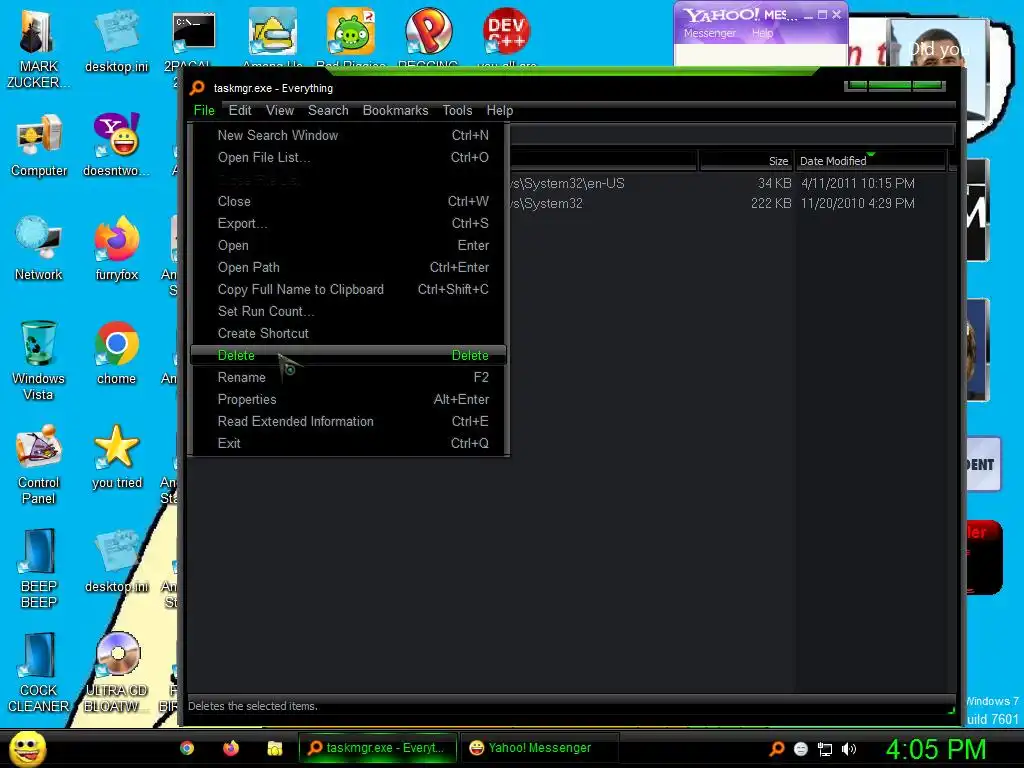This screenshot has width=1024, height=768.
Task: Open the volume speaker tray icon
Action: [x=848, y=749]
